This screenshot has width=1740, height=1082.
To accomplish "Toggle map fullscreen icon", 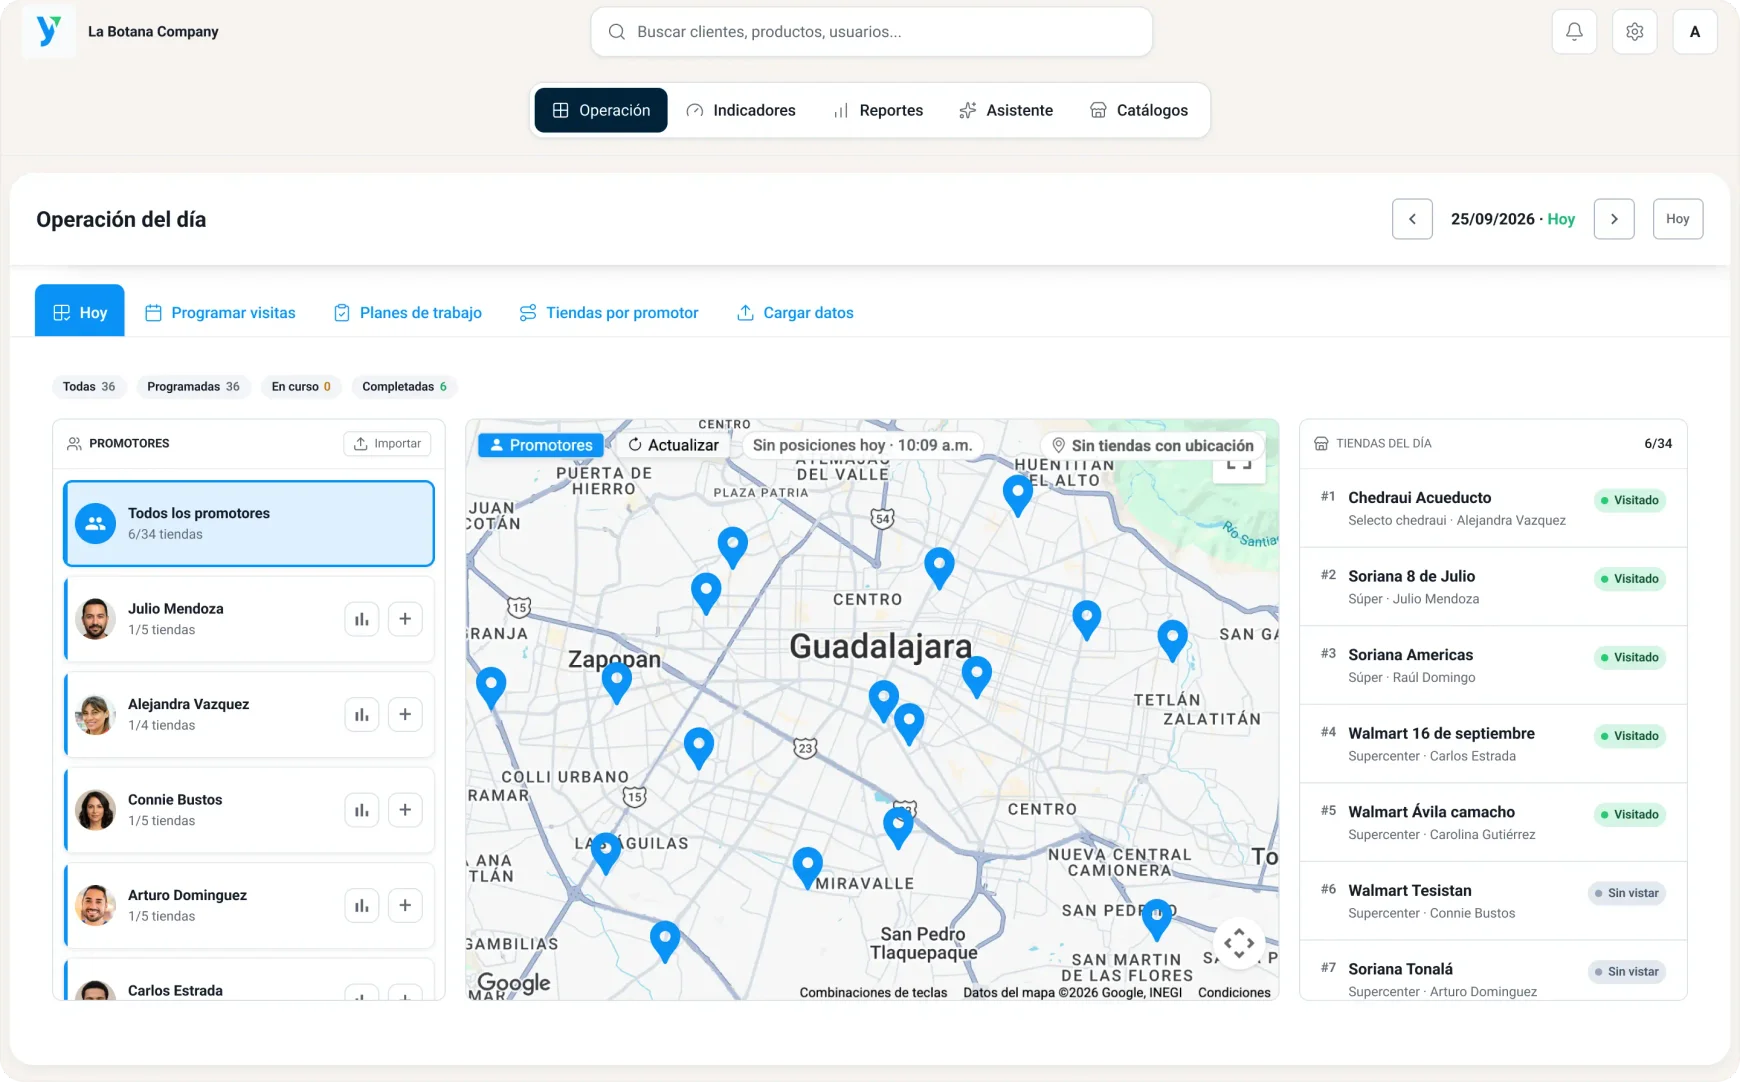I will point(1239,465).
